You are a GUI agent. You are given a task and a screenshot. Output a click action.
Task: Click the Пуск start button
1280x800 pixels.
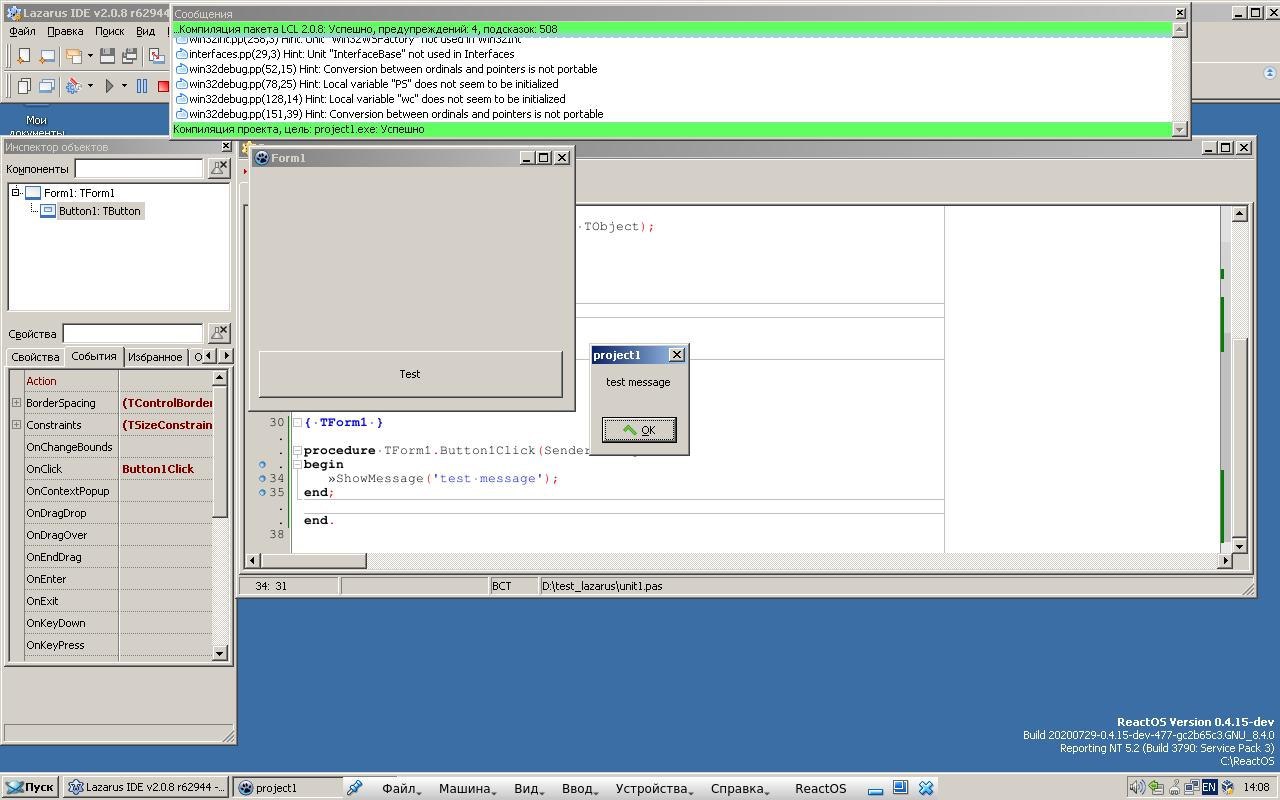pyautogui.click(x=30, y=788)
